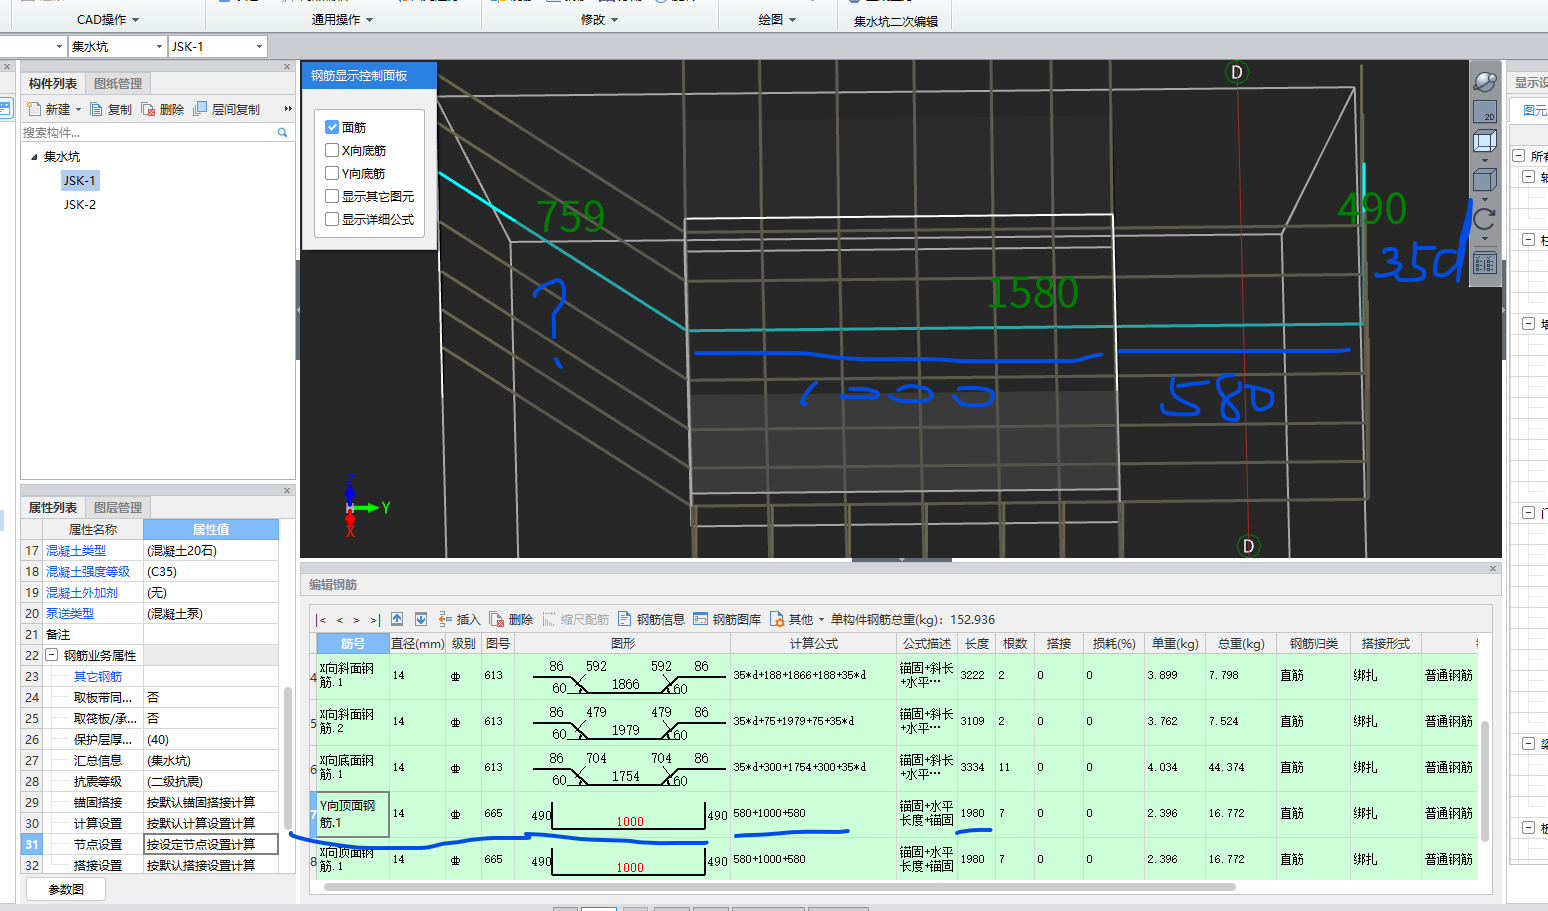Jump to first rebar row navigation arrow

(321, 620)
